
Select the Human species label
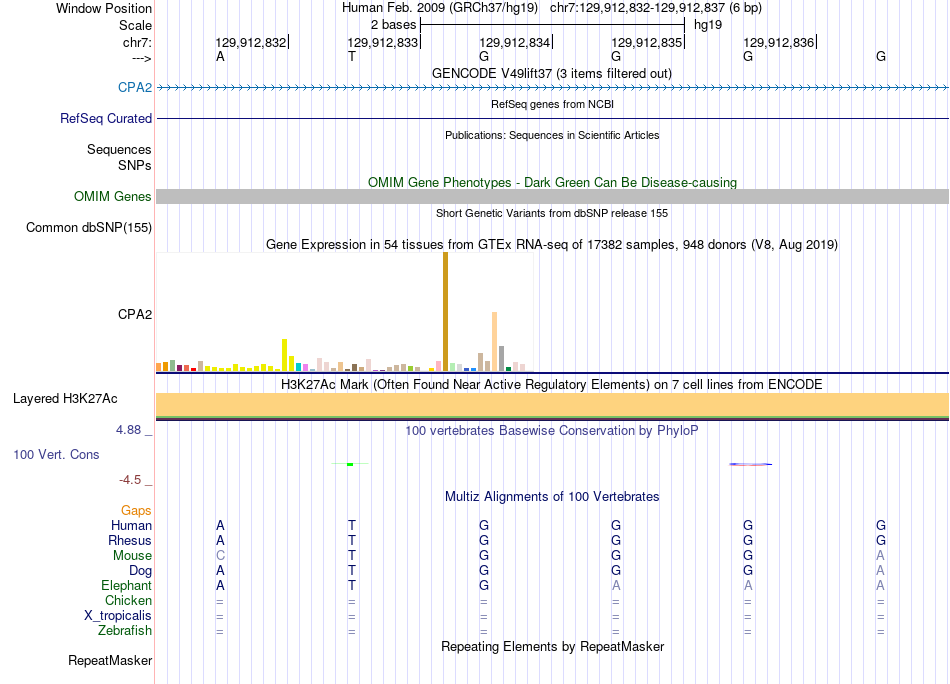[x=131, y=525]
